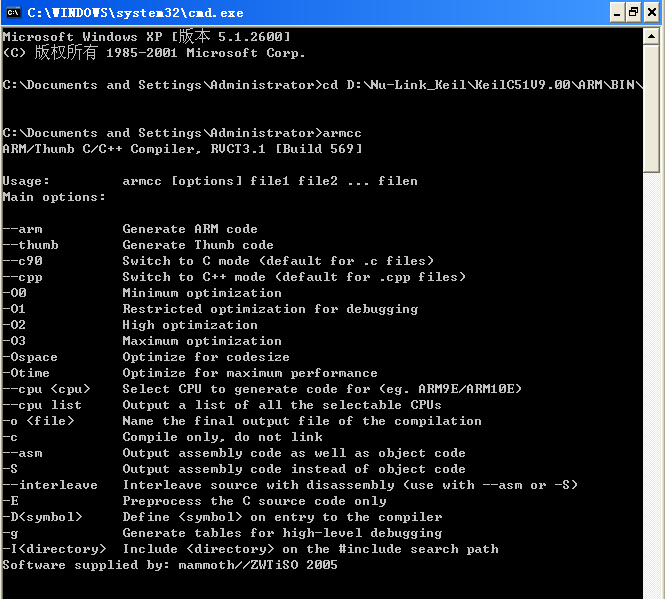Click 'Output assembly code instead of object code'
This screenshot has height=599, width=665.
coord(294,469)
